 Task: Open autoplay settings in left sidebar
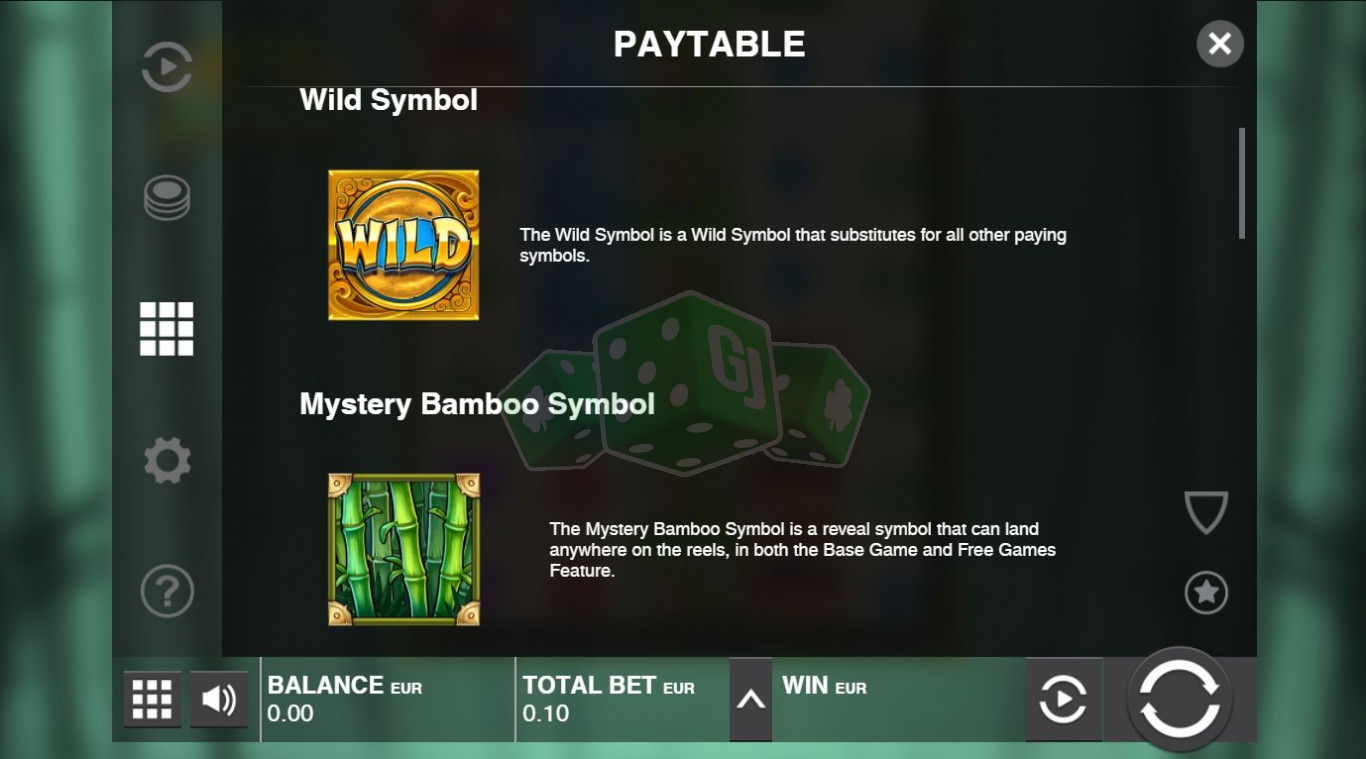click(x=166, y=69)
